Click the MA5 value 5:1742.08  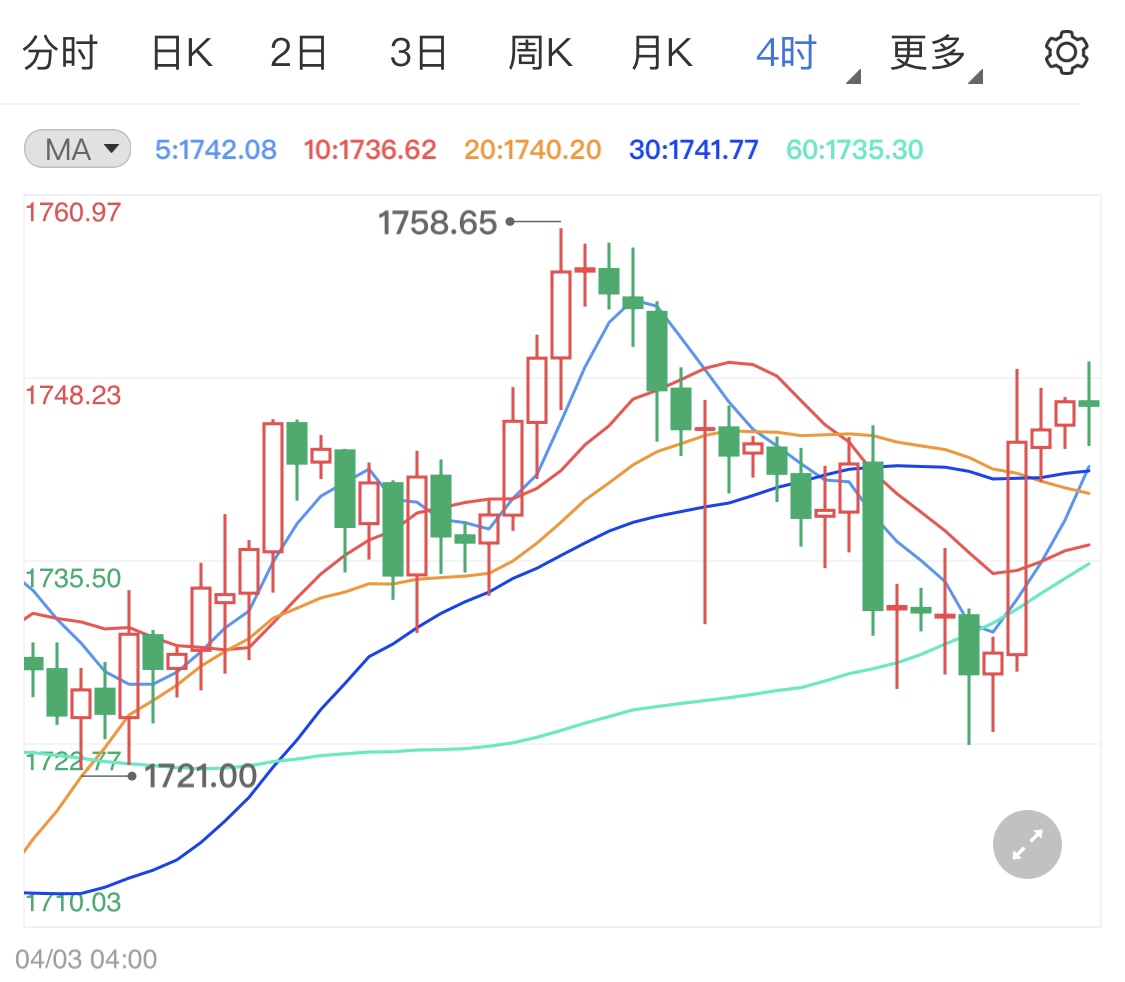(216, 150)
